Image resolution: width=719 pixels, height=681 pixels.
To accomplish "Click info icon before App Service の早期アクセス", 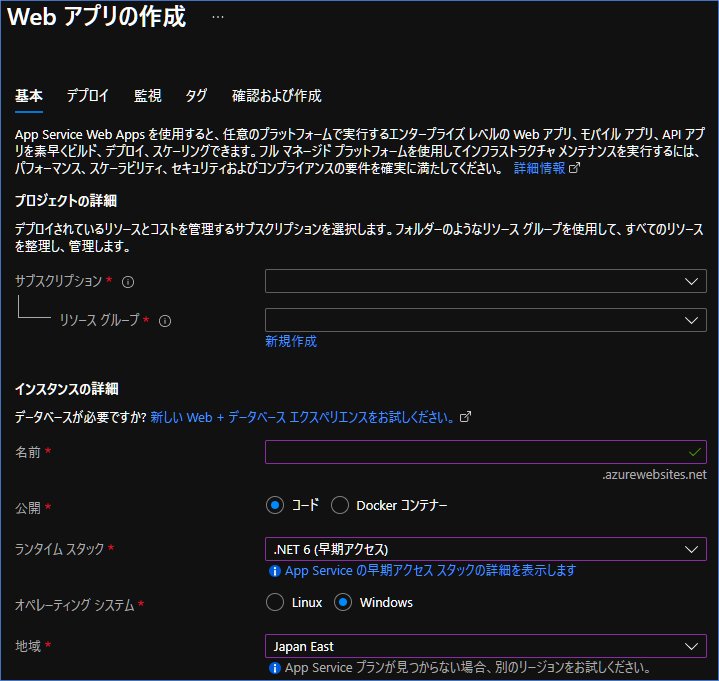I will [275, 571].
